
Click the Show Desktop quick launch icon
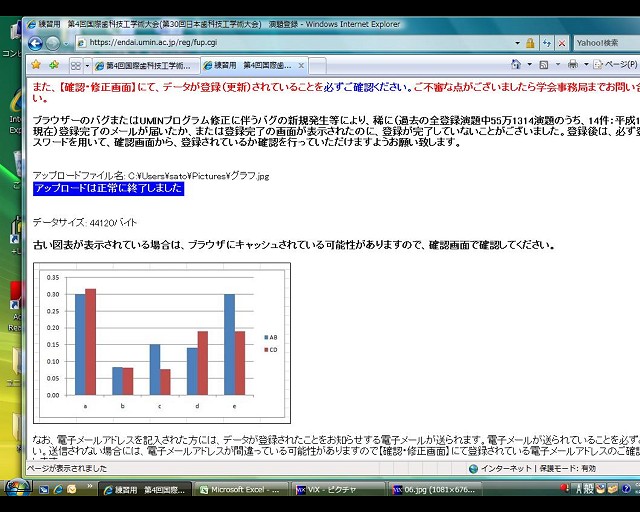click(x=44, y=490)
